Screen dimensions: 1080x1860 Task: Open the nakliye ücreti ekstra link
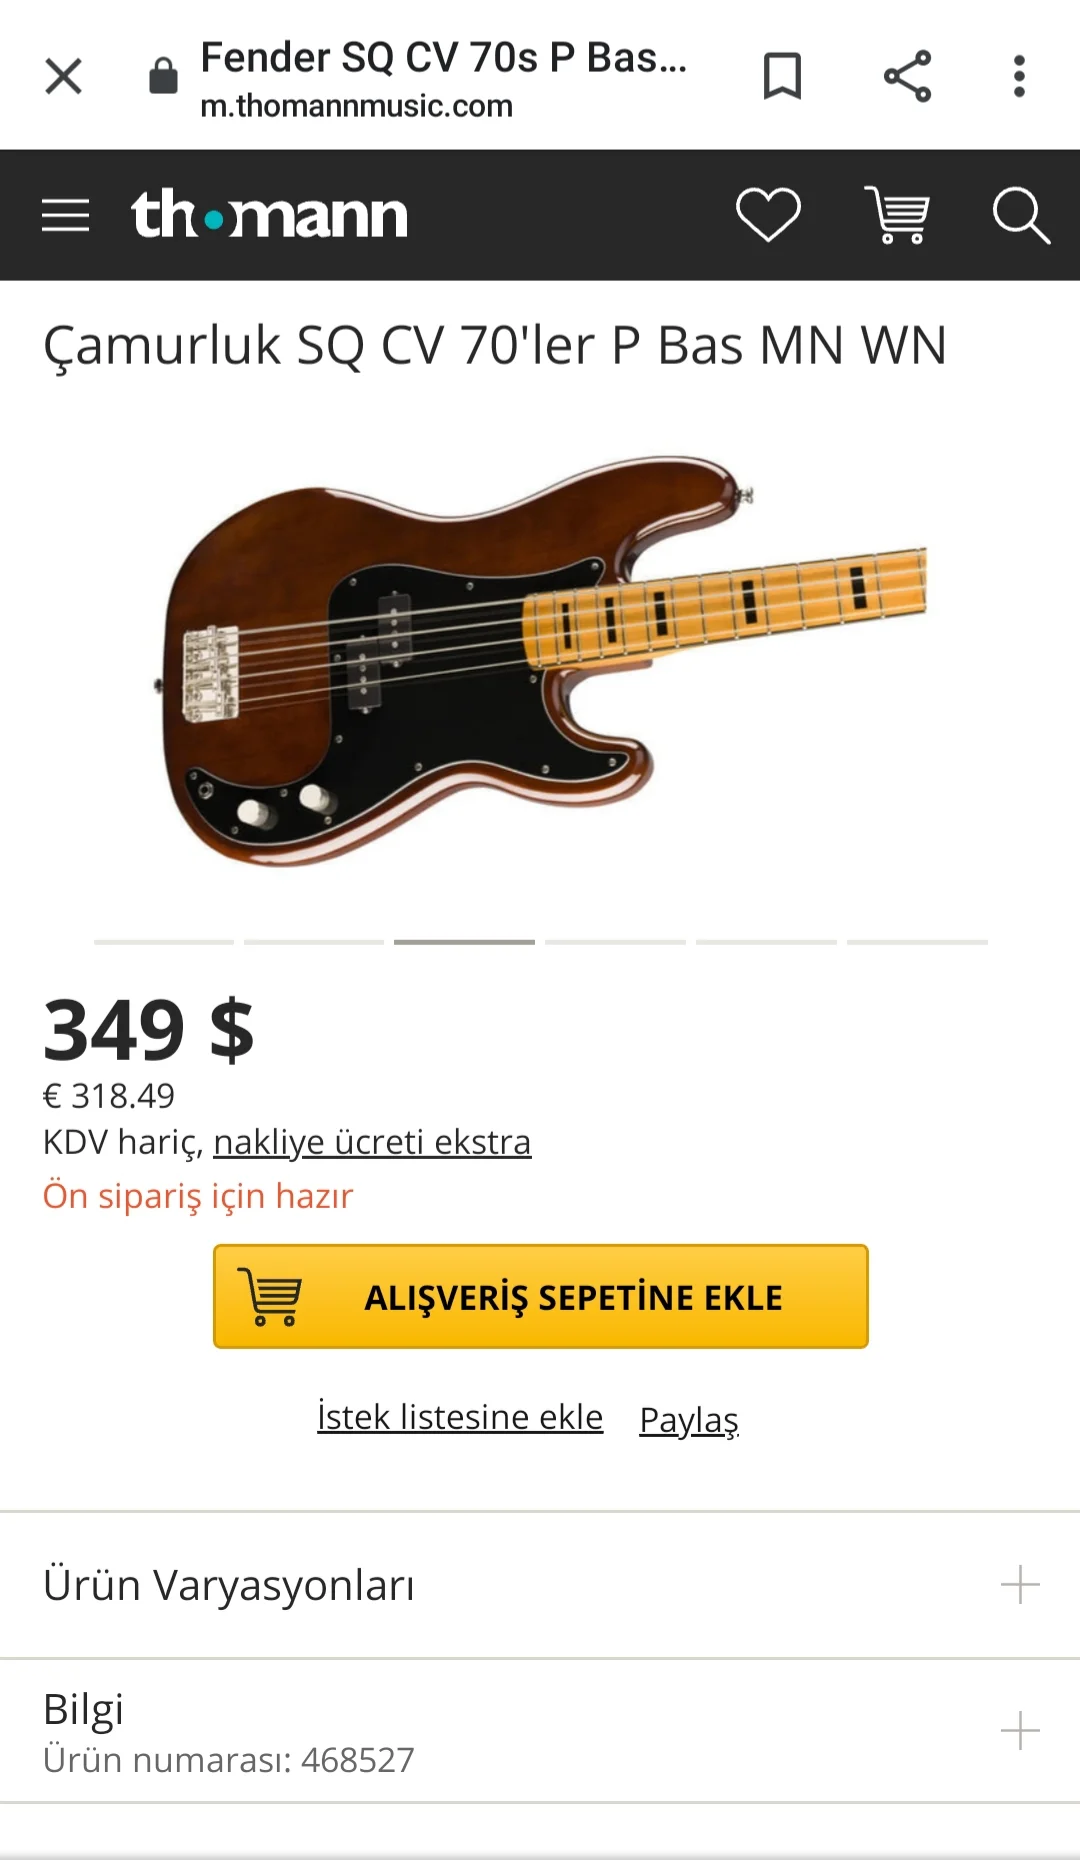(372, 1142)
